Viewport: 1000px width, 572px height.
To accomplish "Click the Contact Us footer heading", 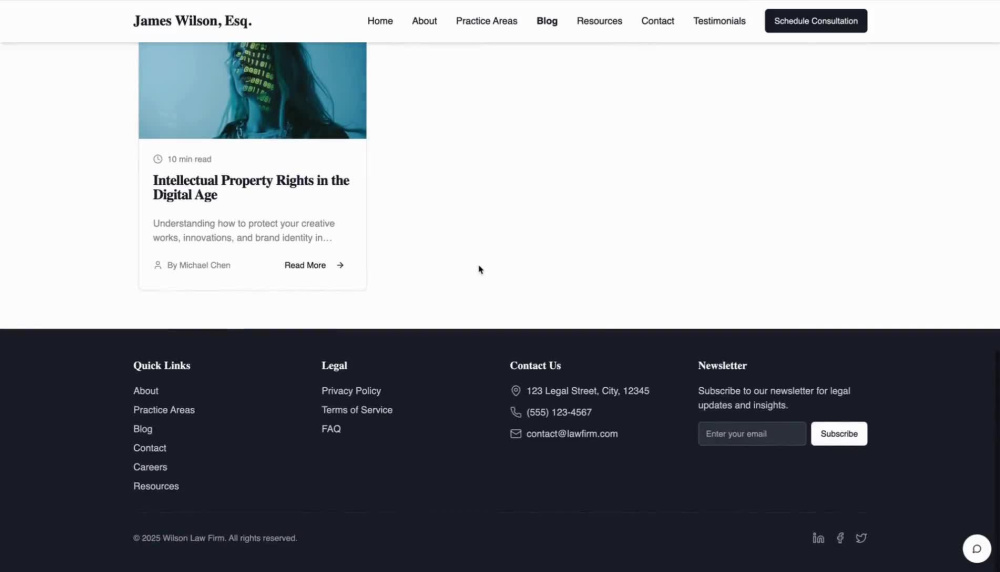I will [535, 366].
